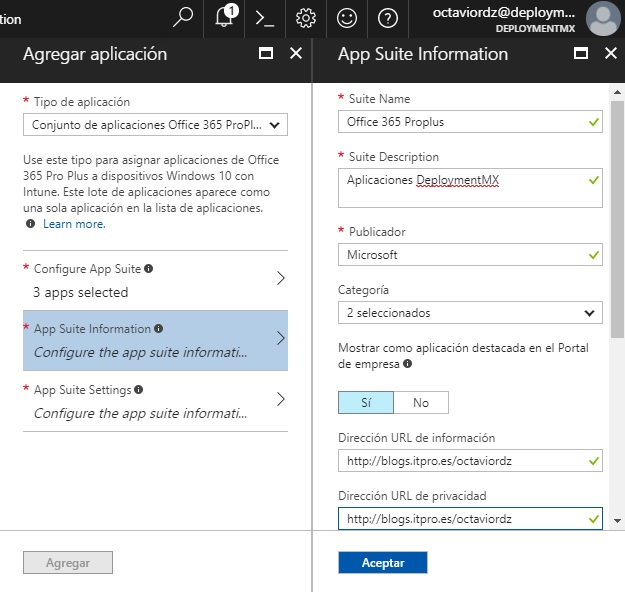The width and height of the screenshot is (625, 592).
Task: Open the App Suite Settings menu item
Action: point(155,401)
